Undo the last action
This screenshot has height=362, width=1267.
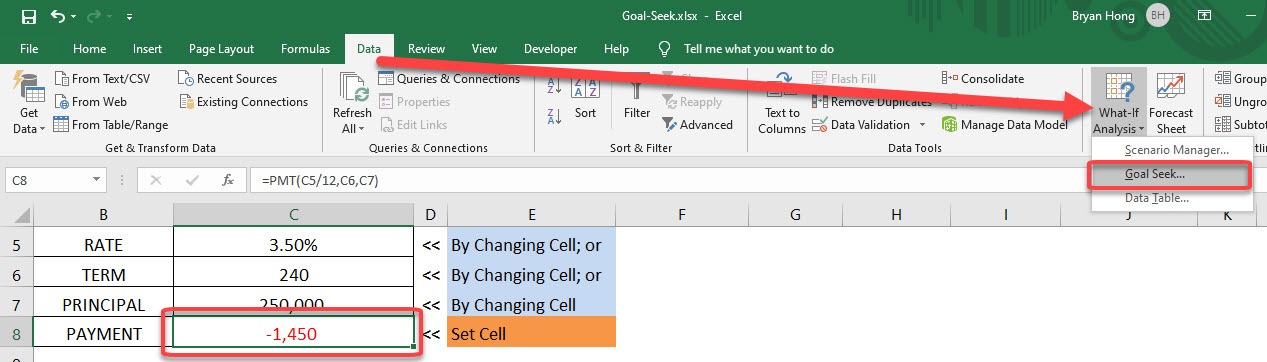click(57, 17)
